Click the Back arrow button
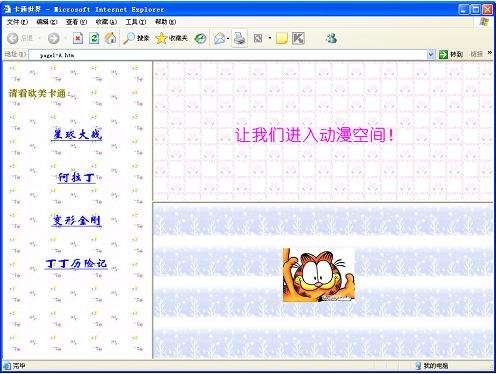496x374 pixels. tap(13, 38)
